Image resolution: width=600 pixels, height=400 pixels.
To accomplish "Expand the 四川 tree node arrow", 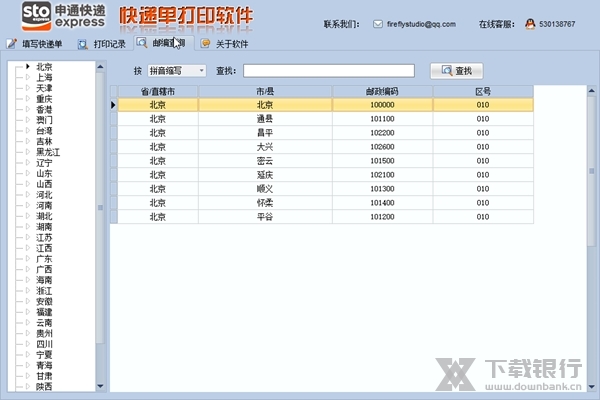I will tap(28, 344).
